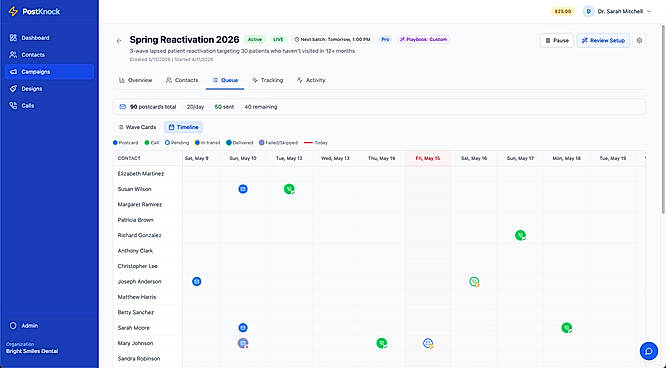Open Calls in the sidebar

tap(49, 106)
